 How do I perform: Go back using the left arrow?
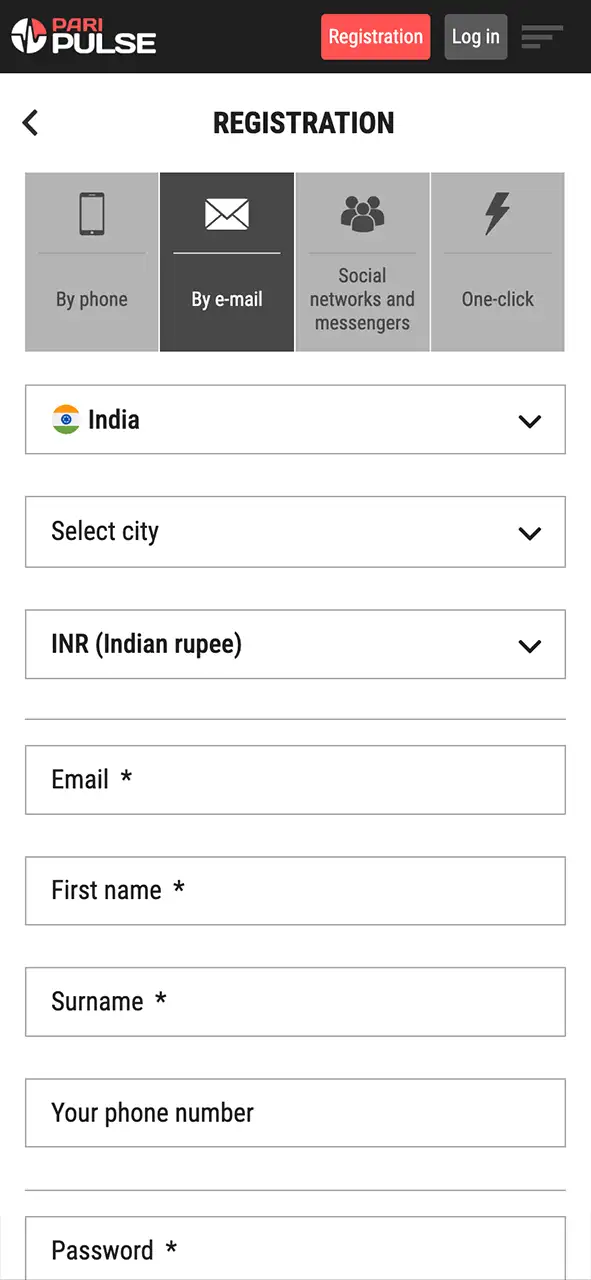coord(30,123)
